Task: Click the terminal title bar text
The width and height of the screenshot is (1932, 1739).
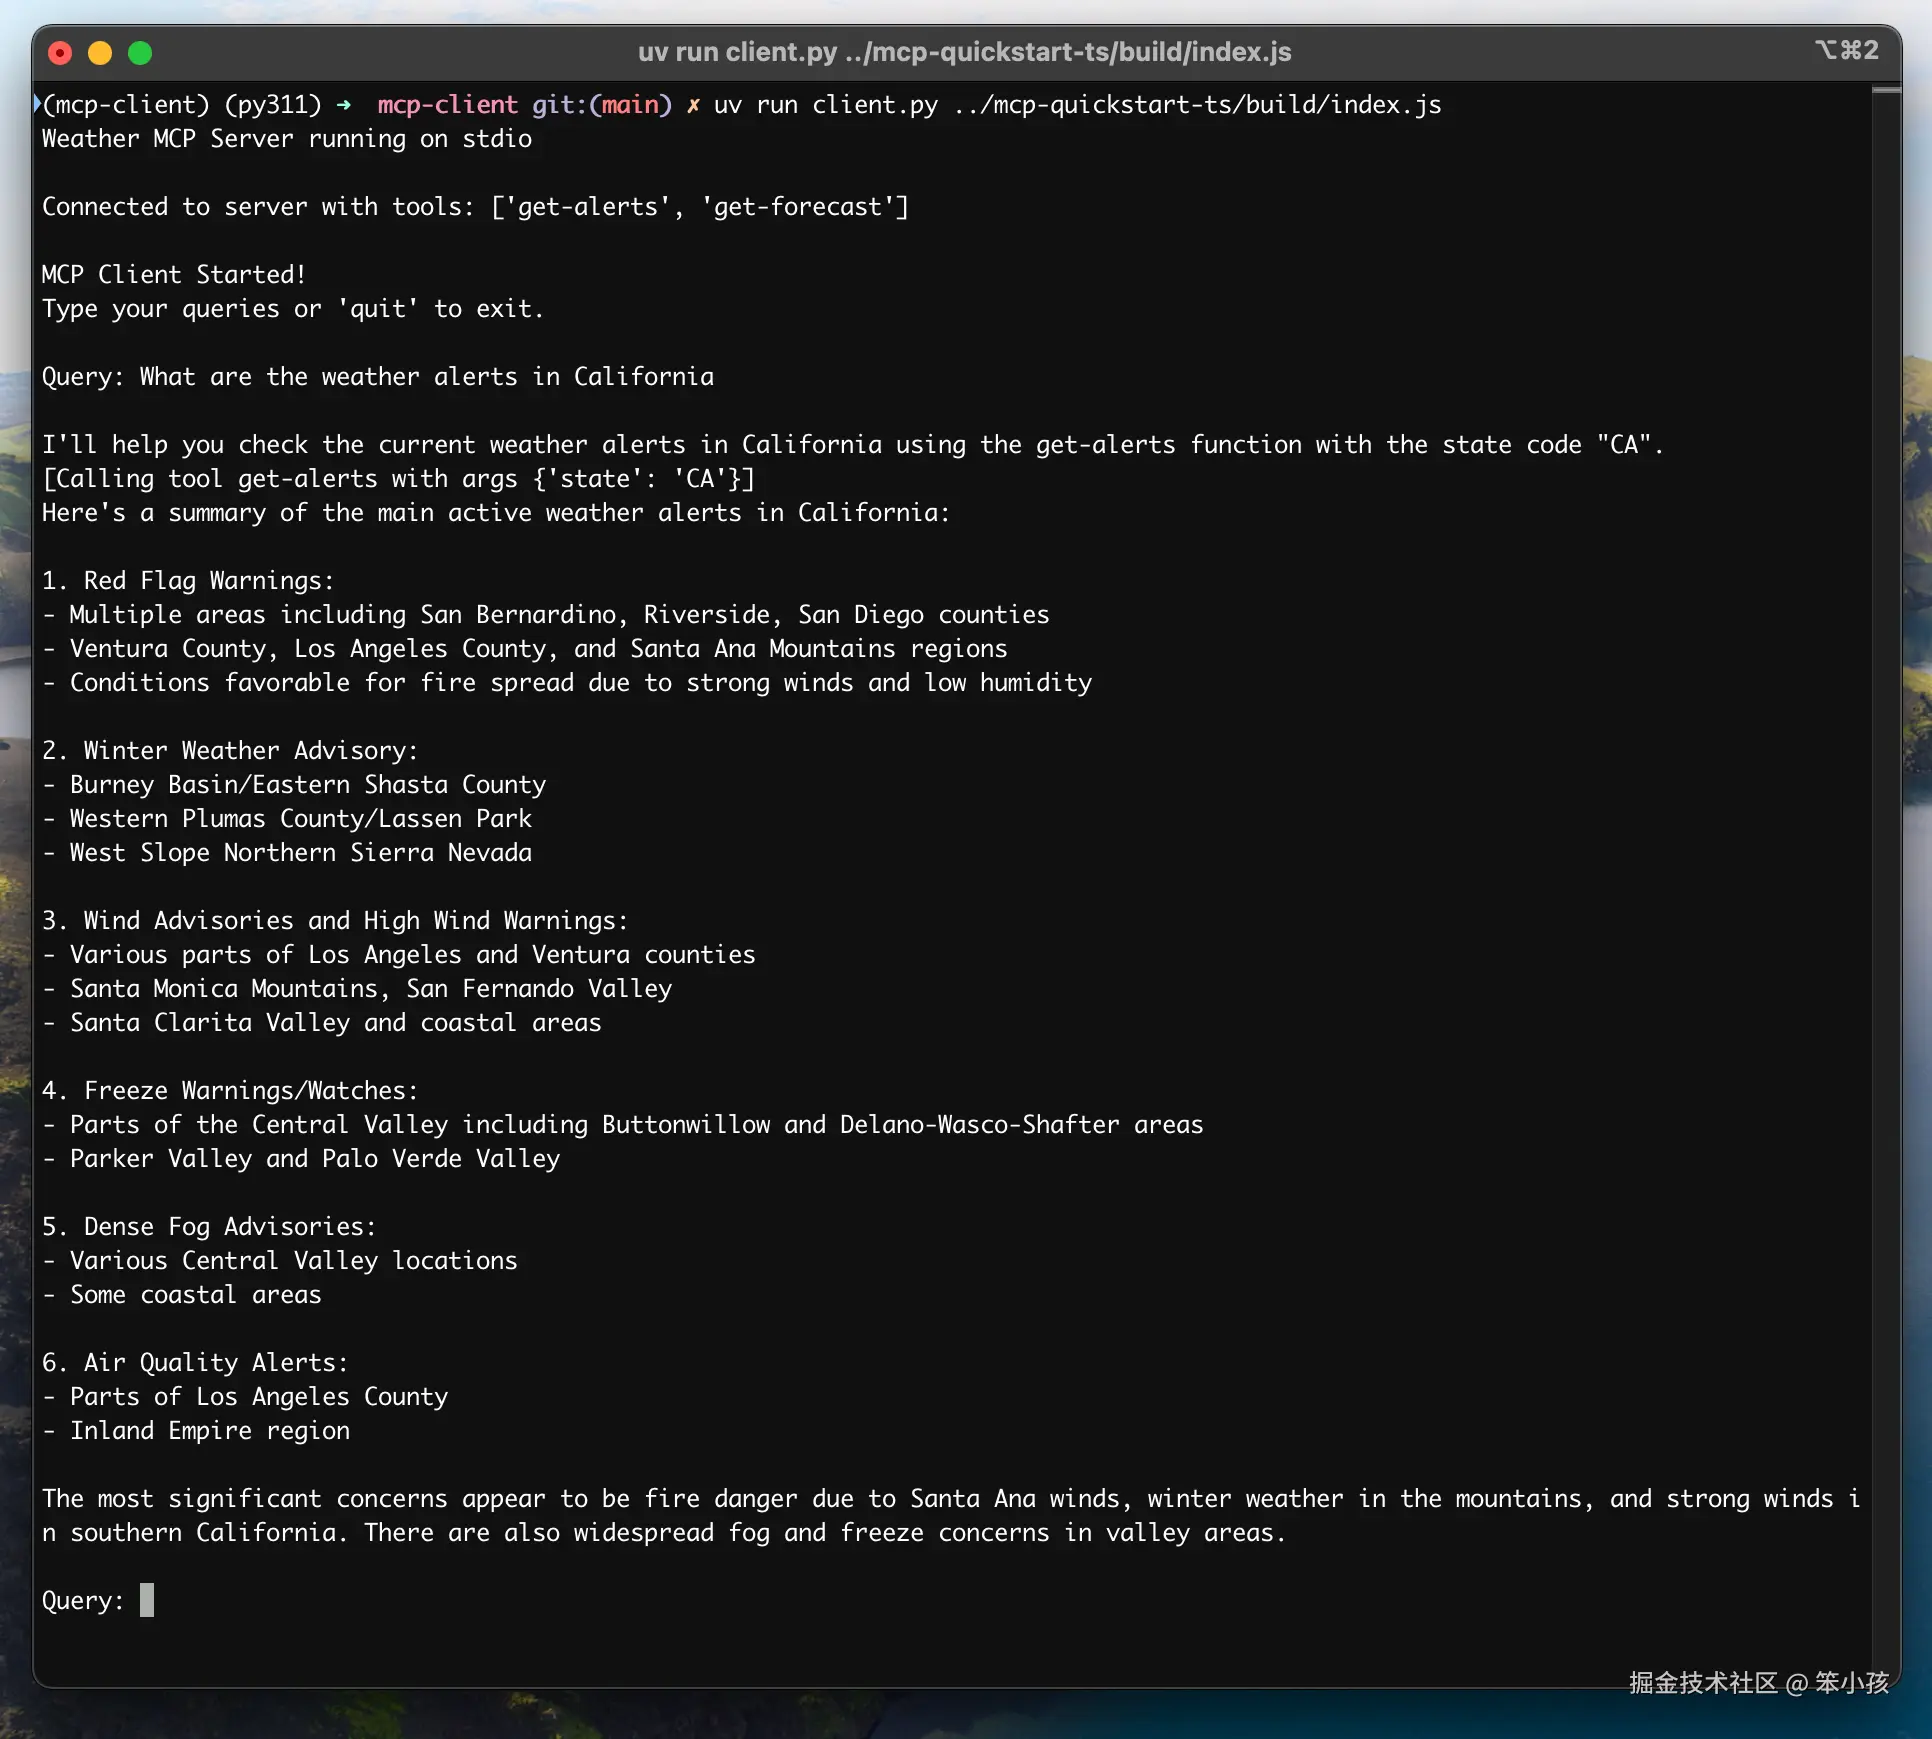Action: 963,51
